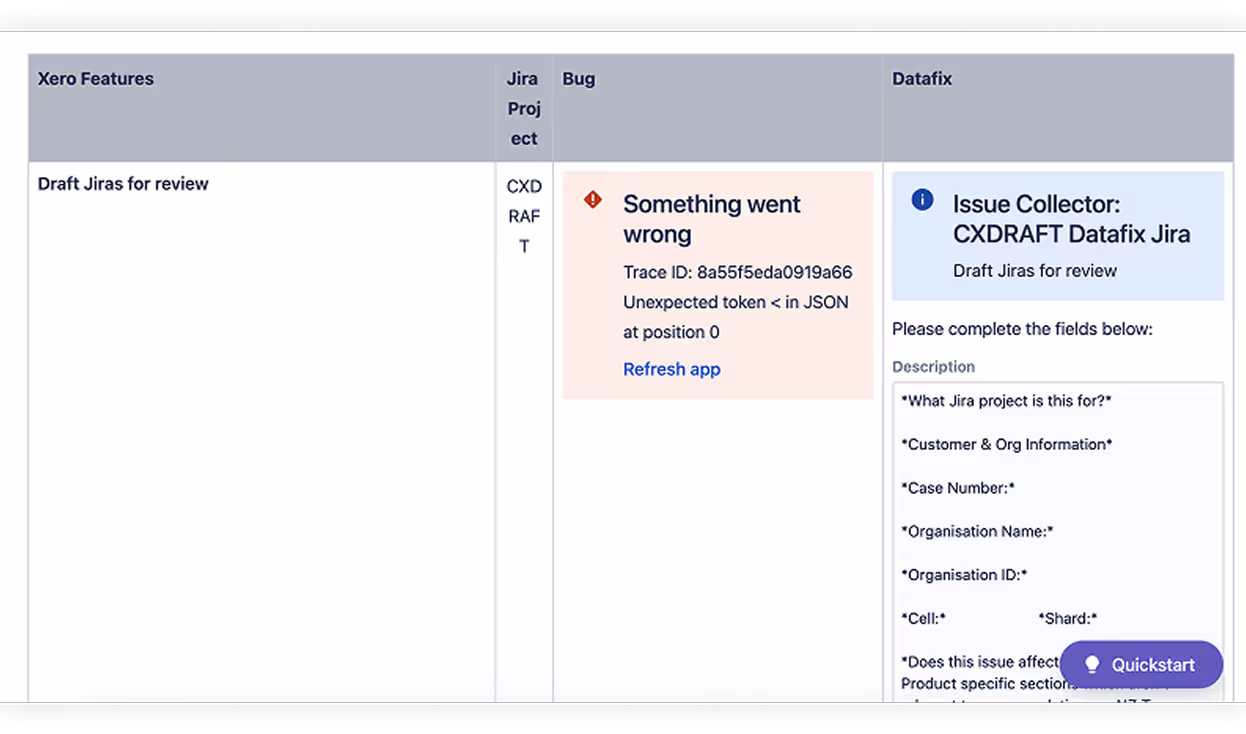This screenshot has height=734, width=1246.
Task: Click the blue info circle icon
Action: [922, 200]
